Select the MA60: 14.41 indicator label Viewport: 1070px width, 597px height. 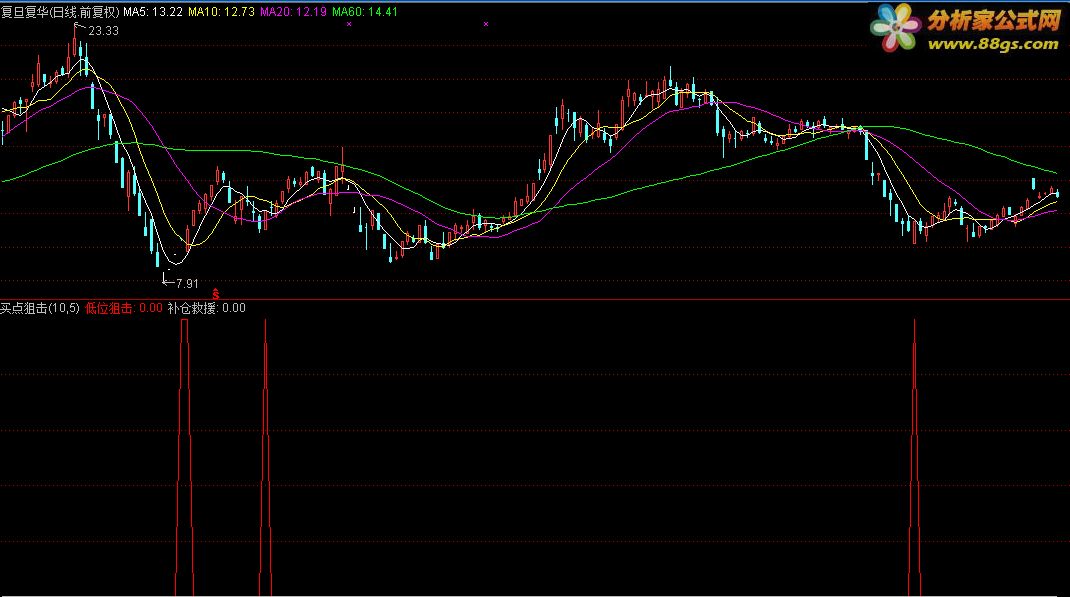tap(365, 12)
